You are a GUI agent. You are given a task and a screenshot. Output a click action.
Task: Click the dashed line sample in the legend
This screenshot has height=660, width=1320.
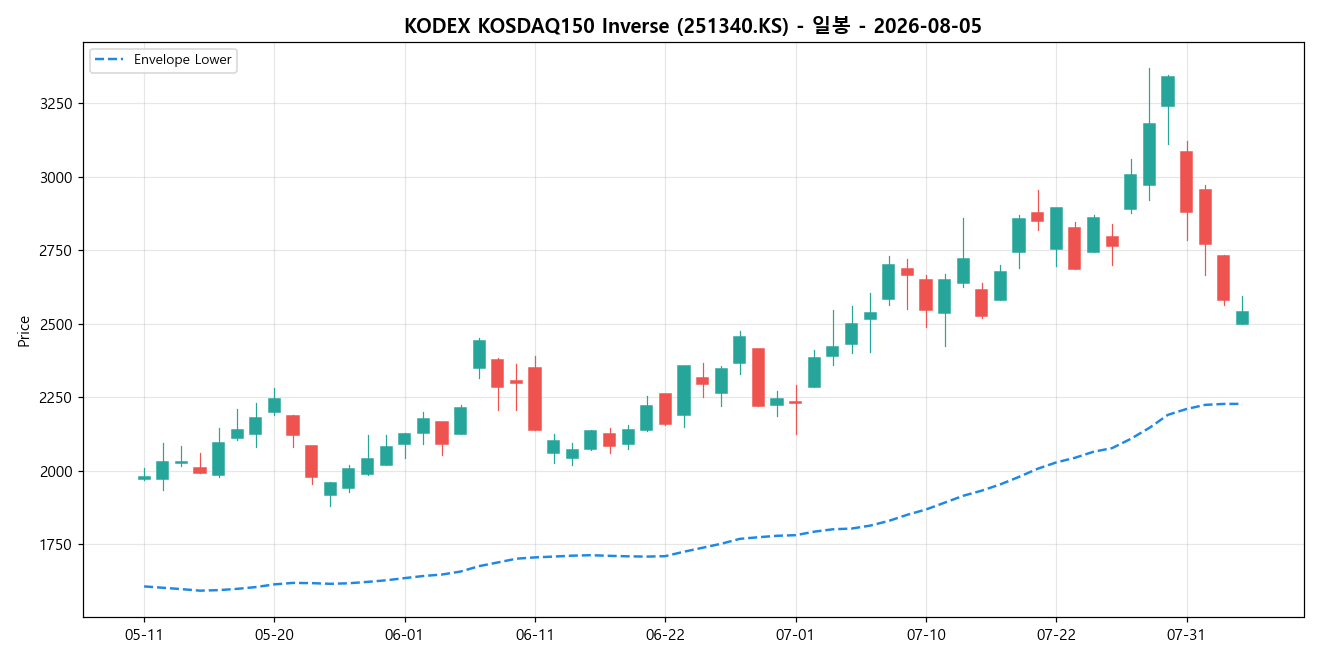111,60
